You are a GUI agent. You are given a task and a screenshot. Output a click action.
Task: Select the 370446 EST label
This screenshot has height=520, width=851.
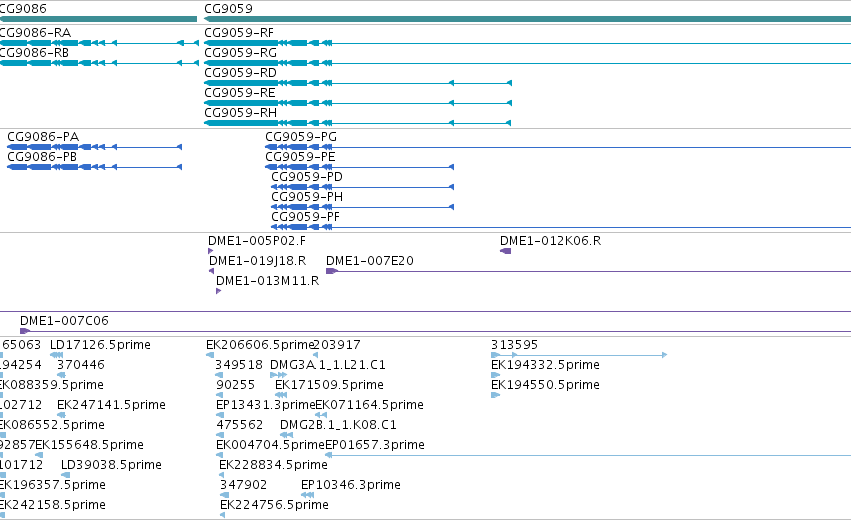tap(81, 365)
